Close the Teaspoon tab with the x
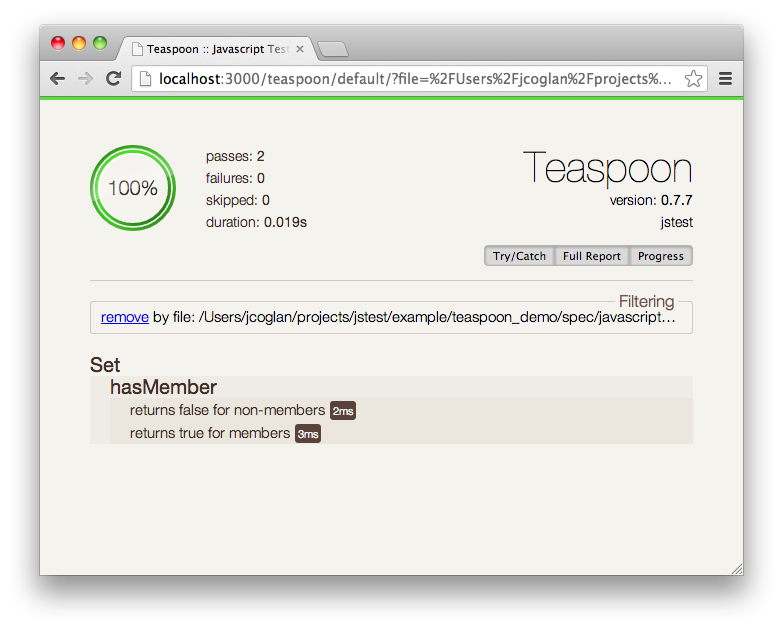The height and width of the screenshot is (630, 783). point(300,49)
